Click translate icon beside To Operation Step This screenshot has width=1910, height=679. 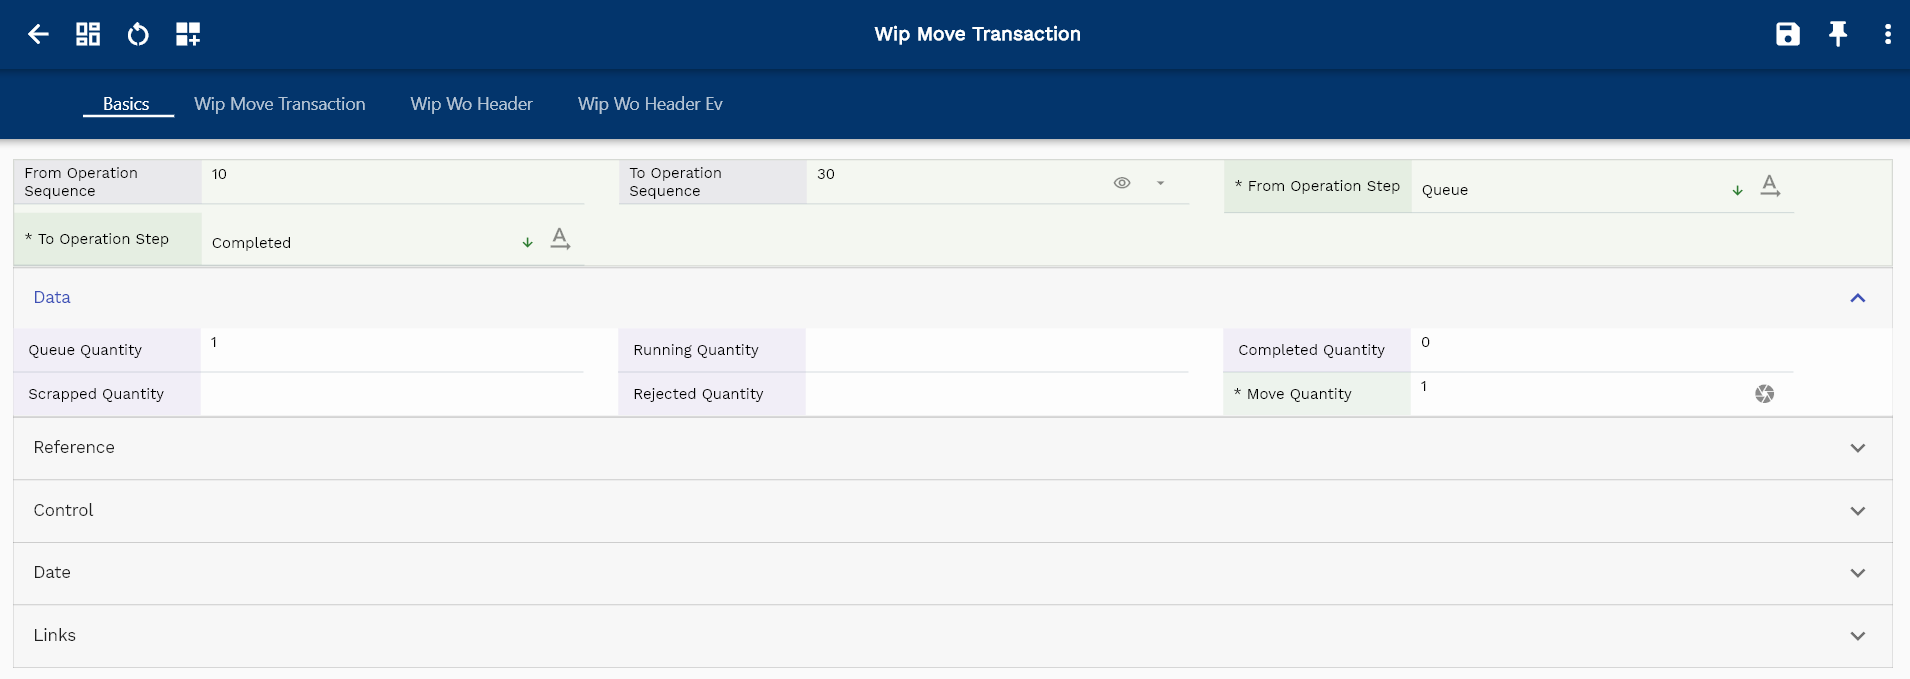click(560, 239)
